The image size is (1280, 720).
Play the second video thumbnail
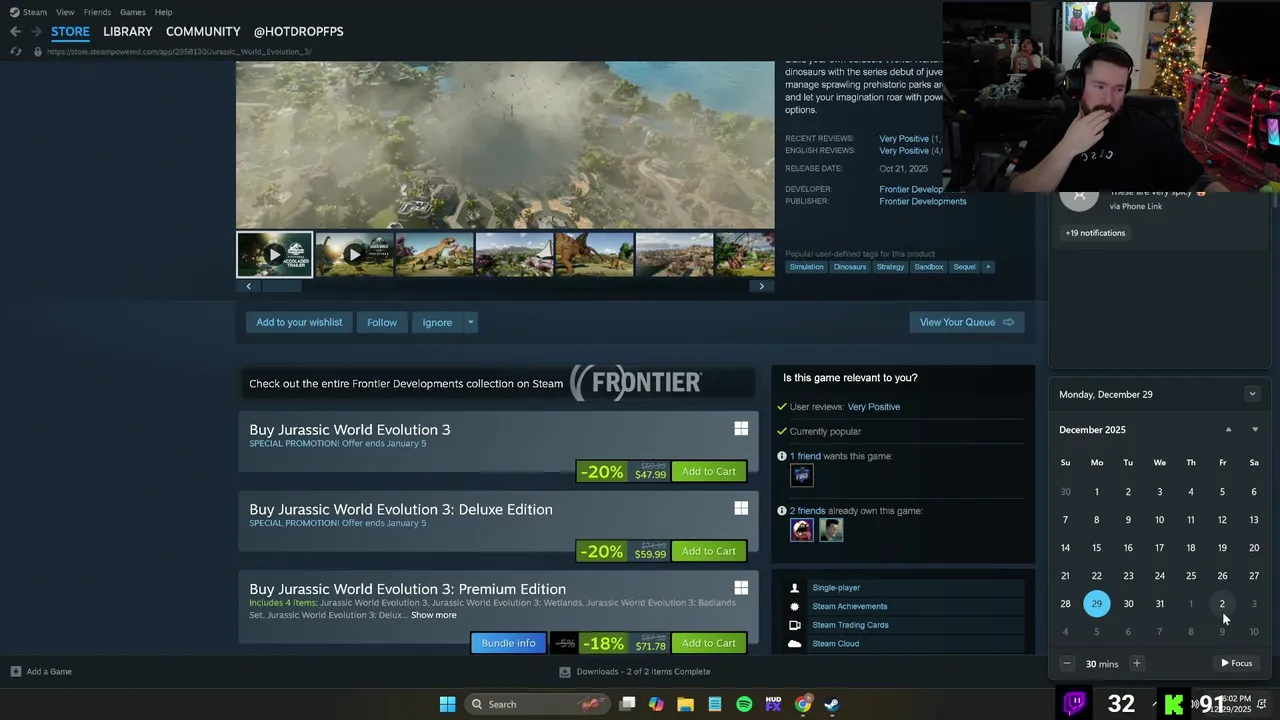click(353, 254)
